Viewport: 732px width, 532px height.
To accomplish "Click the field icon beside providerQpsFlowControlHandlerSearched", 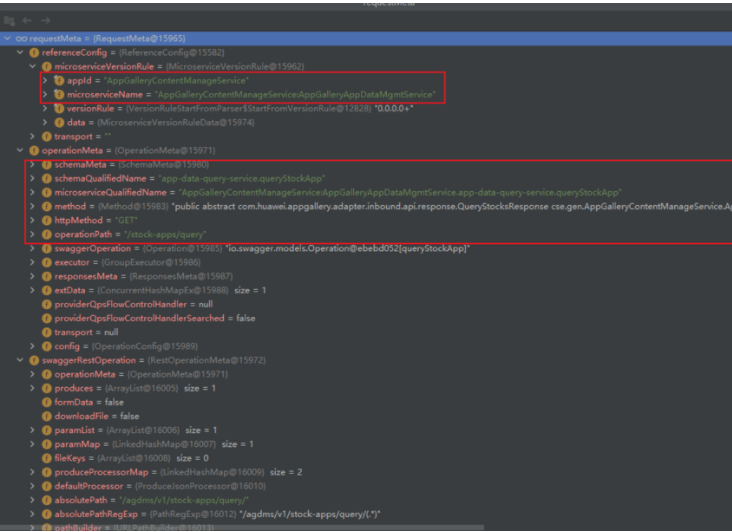I will (47, 318).
